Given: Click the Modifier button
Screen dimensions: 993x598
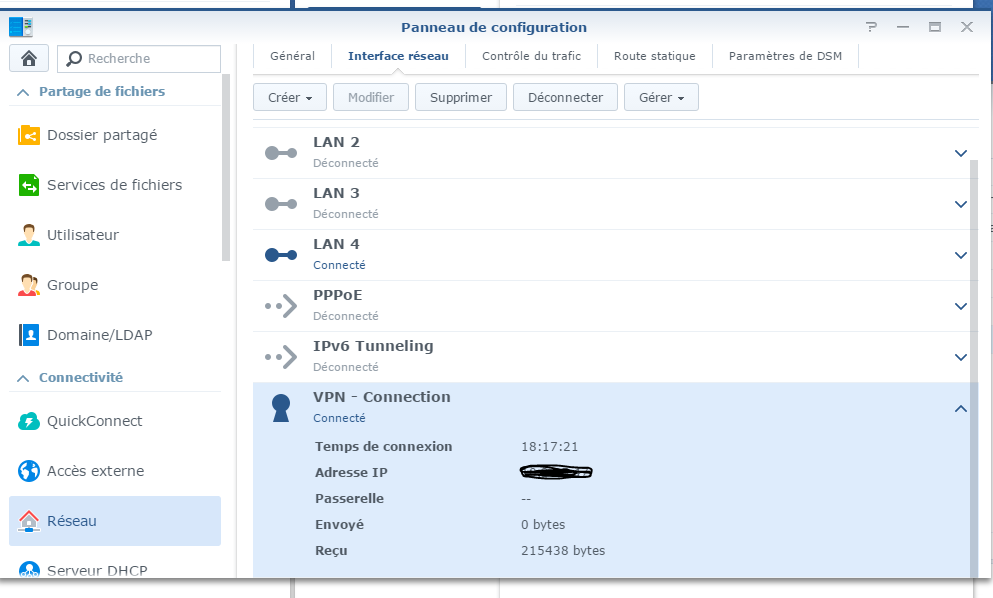Looking at the screenshot, I should point(371,98).
